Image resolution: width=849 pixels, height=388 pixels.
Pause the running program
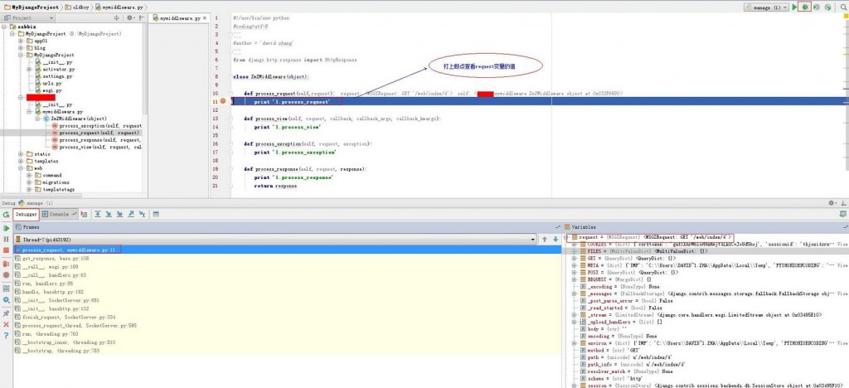click(6, 239)
